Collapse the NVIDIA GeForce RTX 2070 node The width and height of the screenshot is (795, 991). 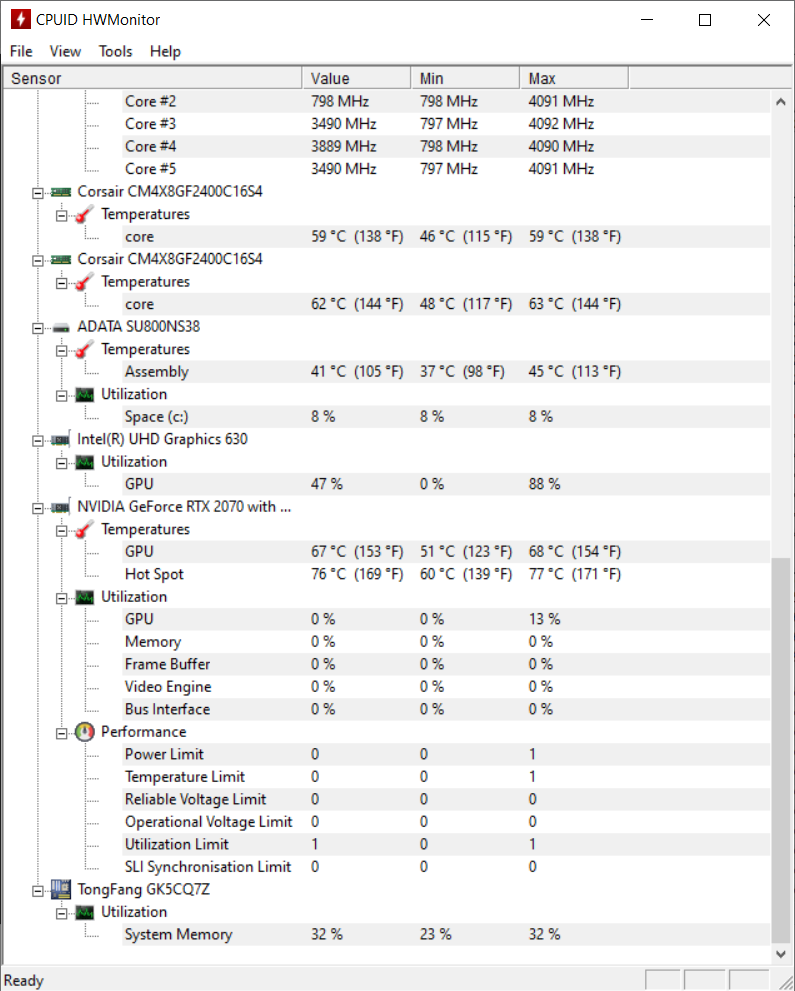point(38,508)
